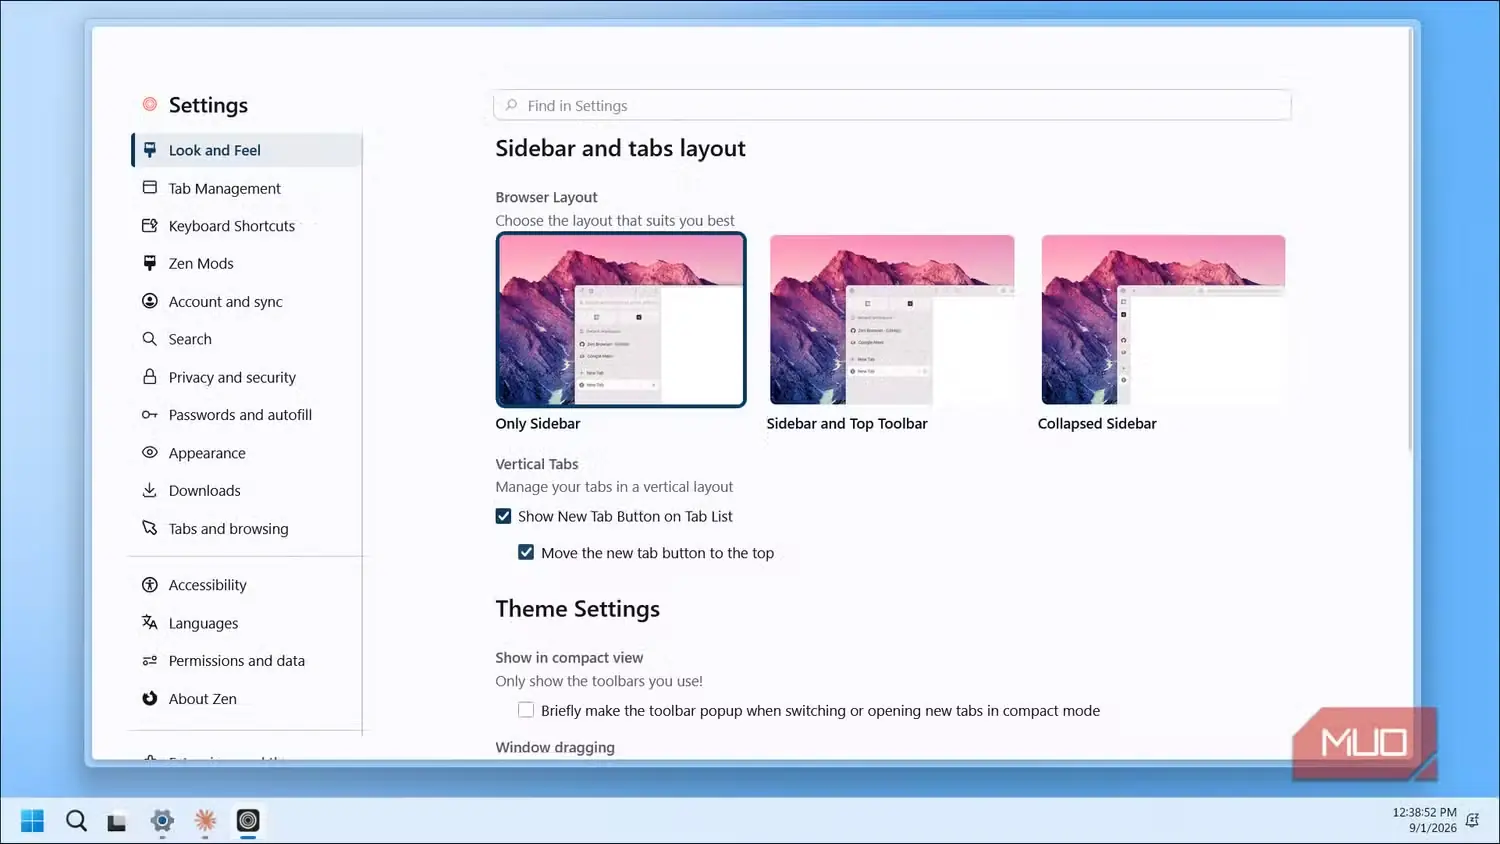Image resolution: width=1500 pixels, height=844 pixels.
Task: Click the Sidebar and Top Toolbar label
Action: tap(847, 423)
